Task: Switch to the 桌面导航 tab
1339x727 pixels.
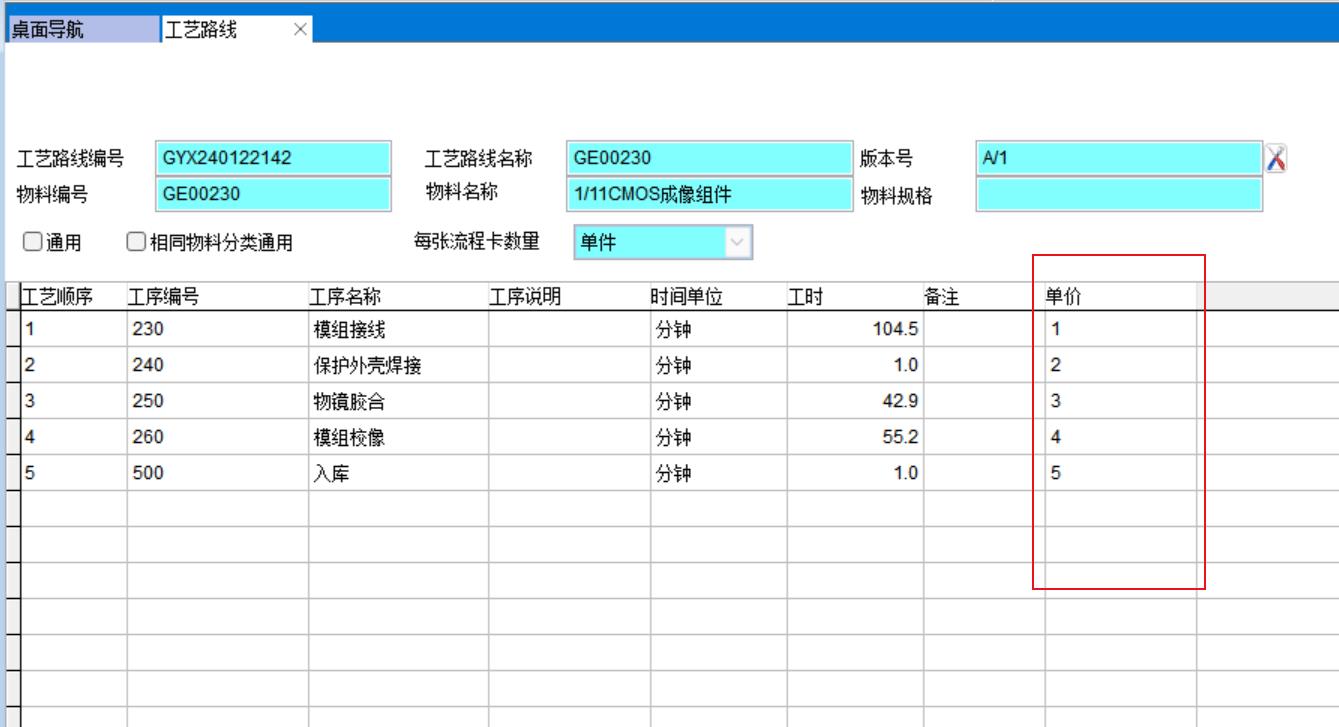Action: point(80,30)
